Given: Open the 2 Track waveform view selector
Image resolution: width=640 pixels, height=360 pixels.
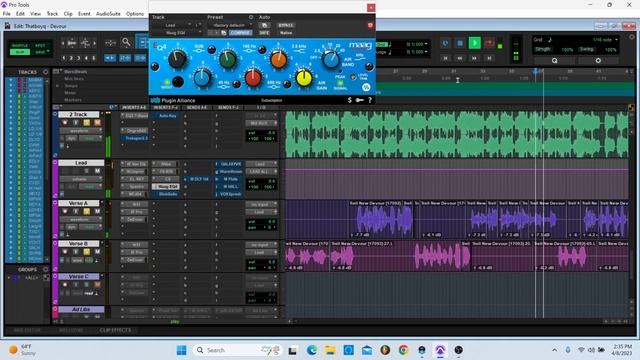Looking at the screenshot, I should pos(80,131).
